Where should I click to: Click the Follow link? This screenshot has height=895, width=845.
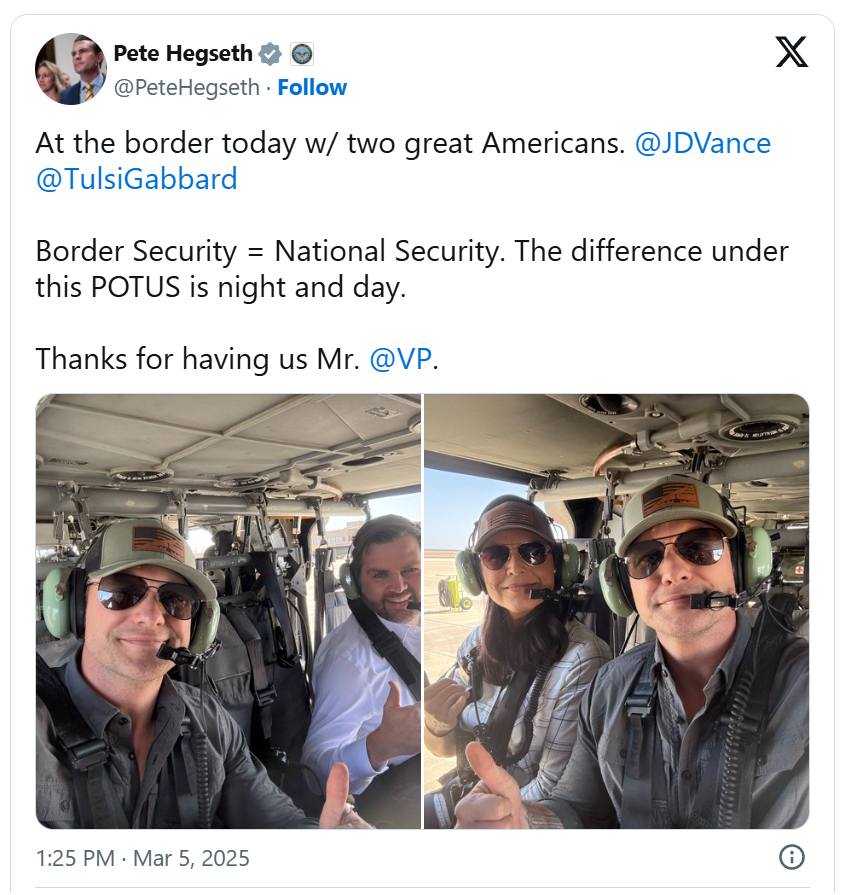tap(312, 88)
